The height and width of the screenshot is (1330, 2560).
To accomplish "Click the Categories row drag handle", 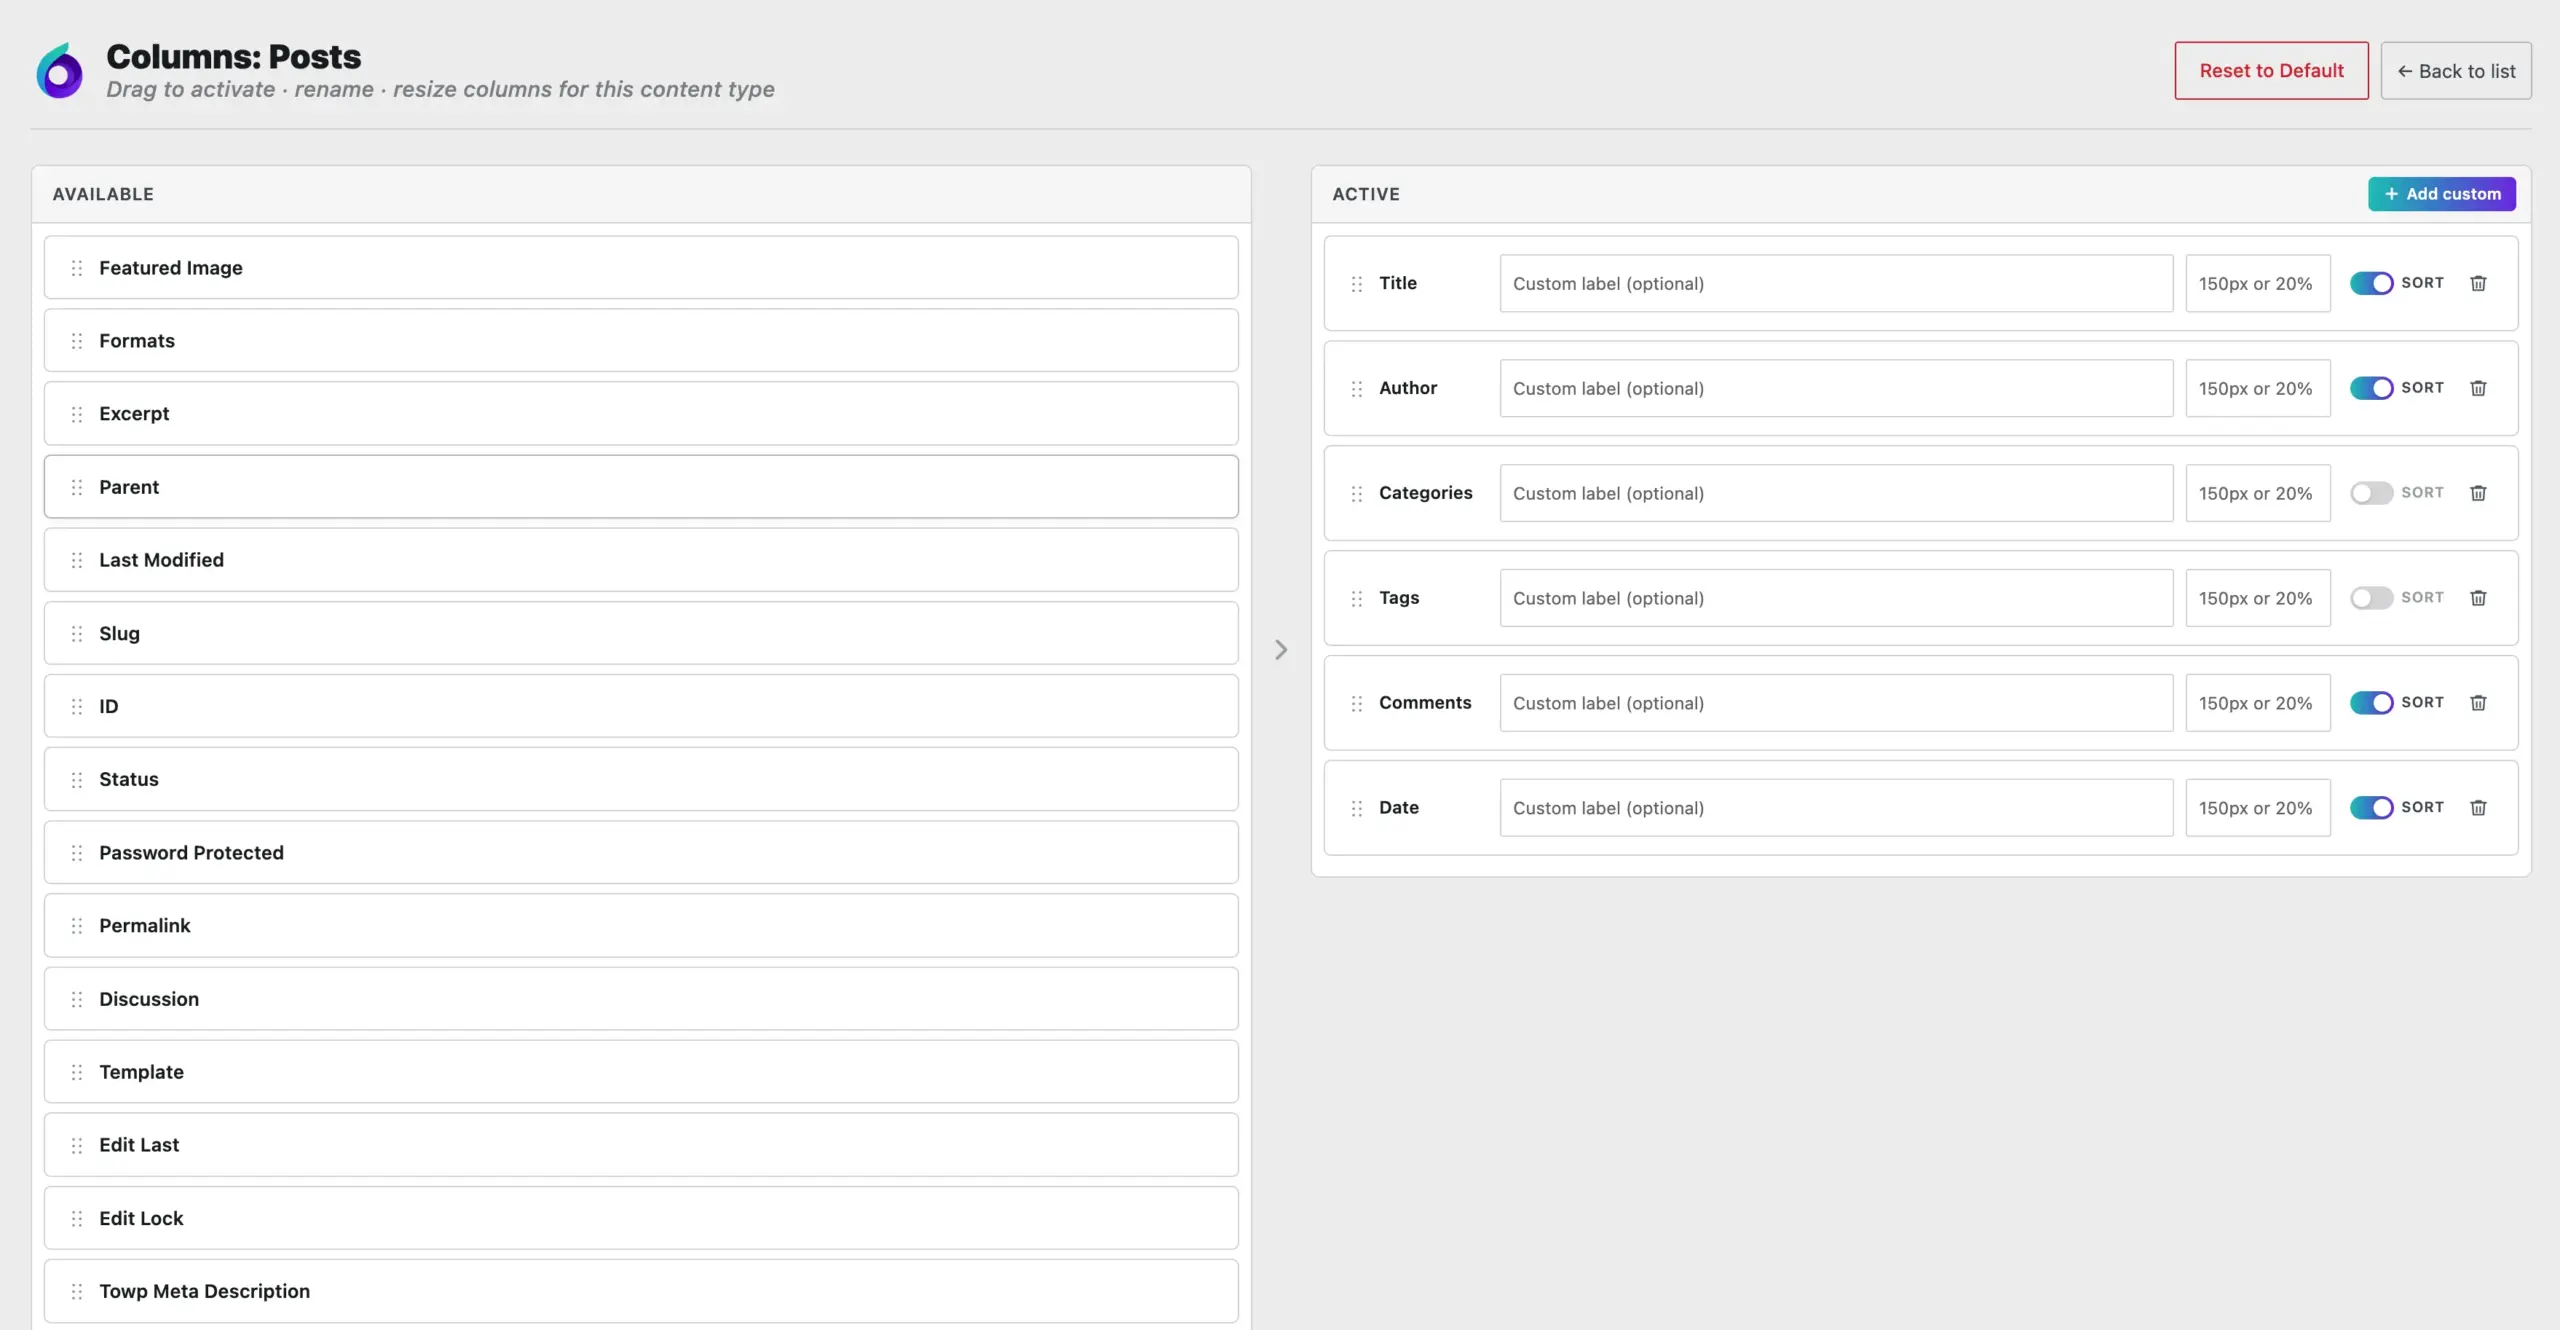I will (x=1357, y=494).
